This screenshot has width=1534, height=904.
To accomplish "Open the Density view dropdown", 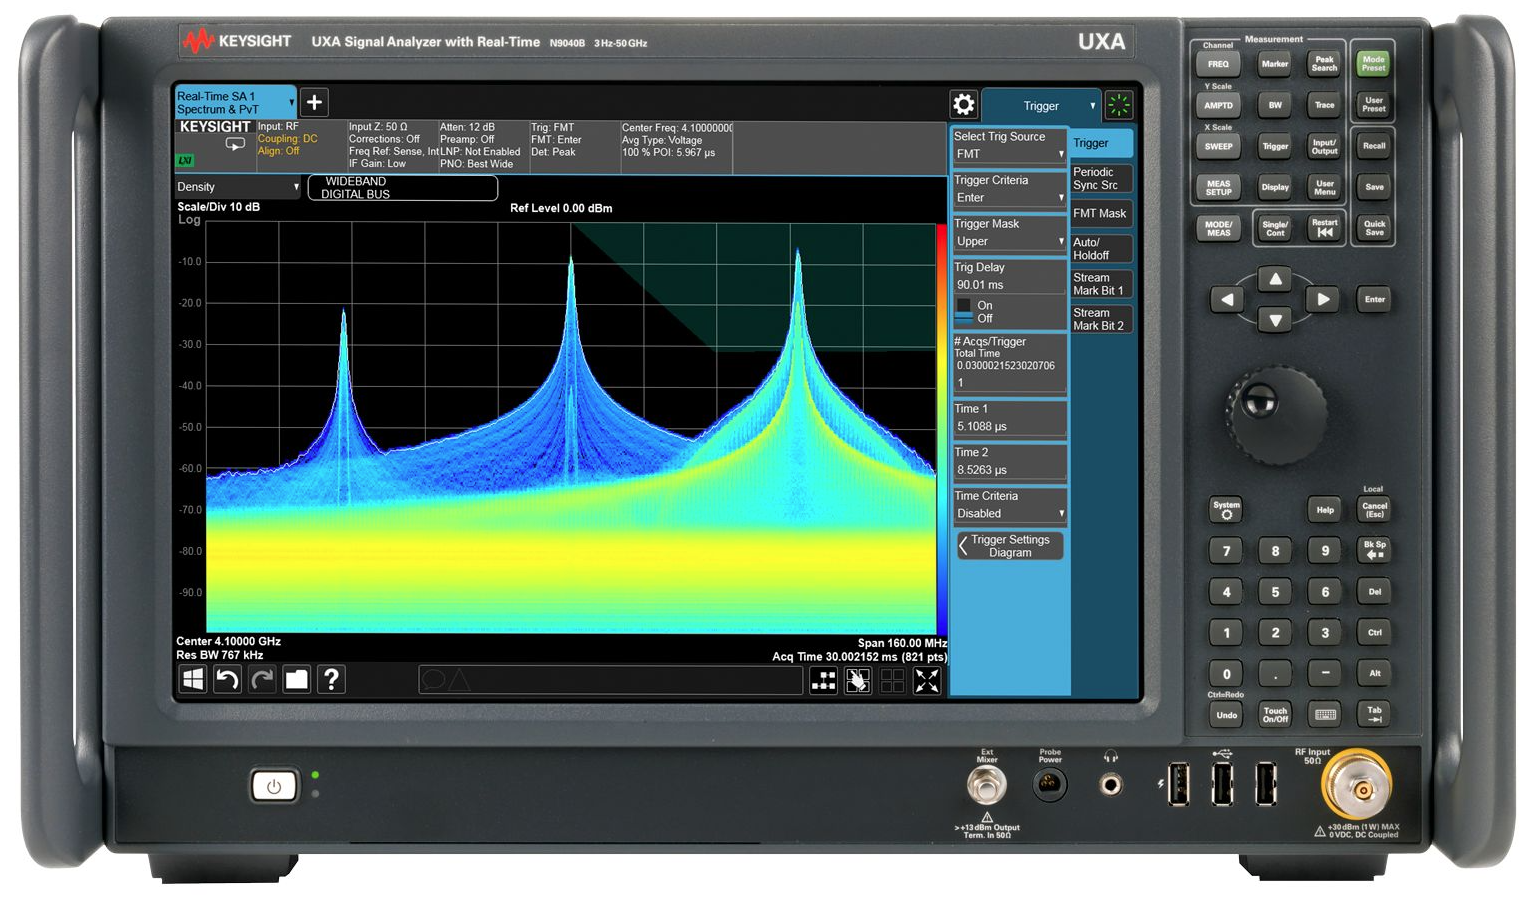I will [x=237, y=187].
